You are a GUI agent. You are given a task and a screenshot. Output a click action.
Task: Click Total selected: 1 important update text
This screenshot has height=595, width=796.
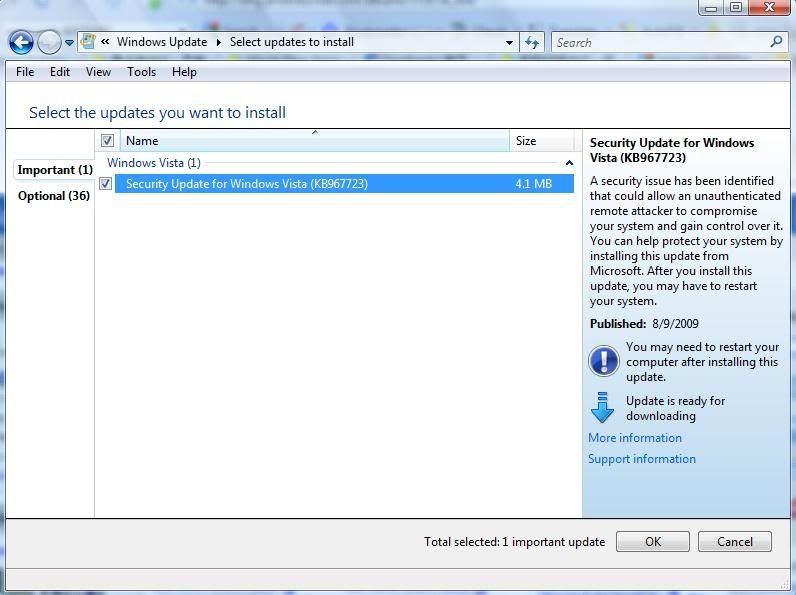514,542
